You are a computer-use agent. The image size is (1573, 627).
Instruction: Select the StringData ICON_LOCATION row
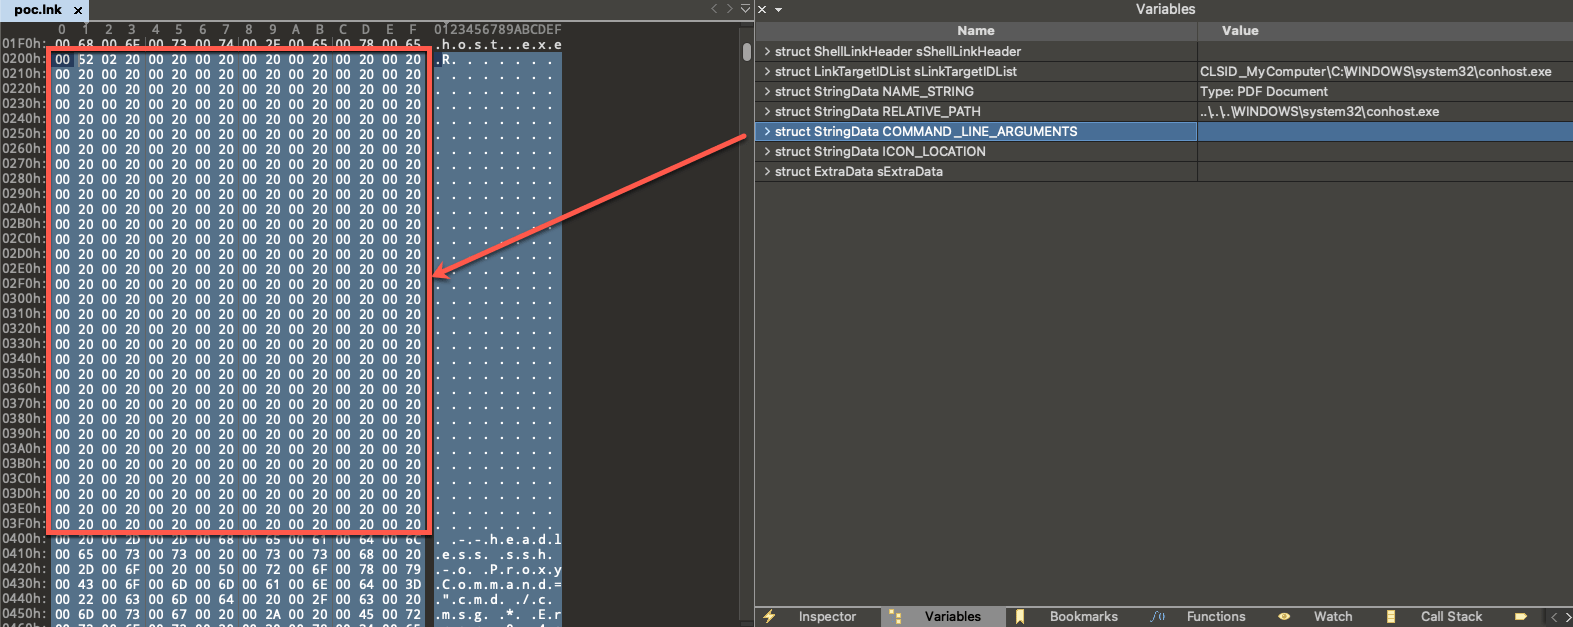click(x=880, y=151)
